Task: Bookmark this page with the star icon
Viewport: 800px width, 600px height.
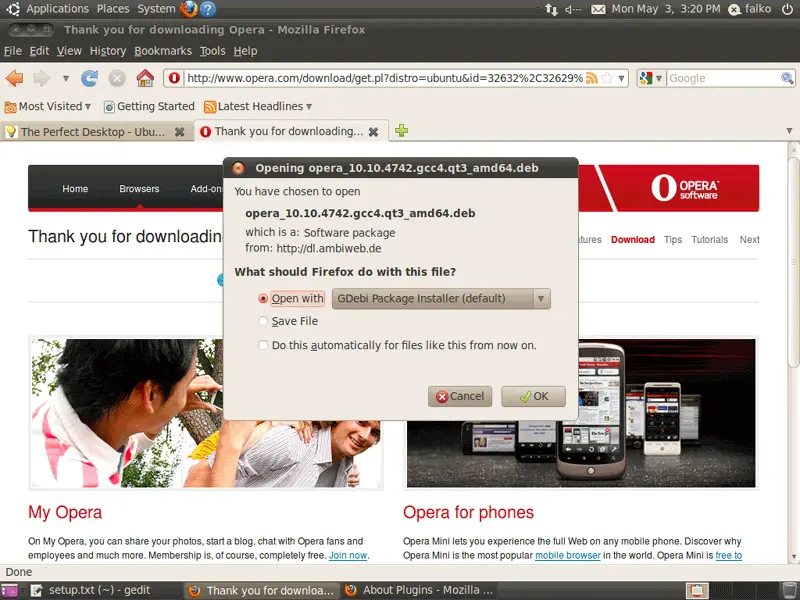Action: pos(607,78)
